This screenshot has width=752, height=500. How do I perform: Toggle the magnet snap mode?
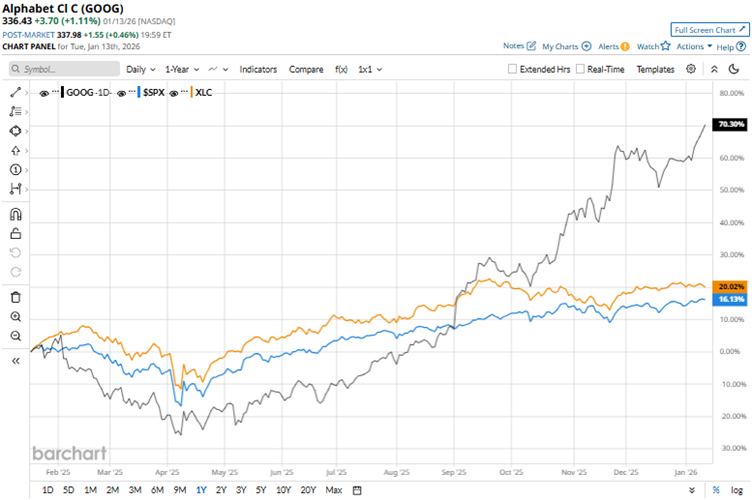pyautogui.click(x=15, y=214)
